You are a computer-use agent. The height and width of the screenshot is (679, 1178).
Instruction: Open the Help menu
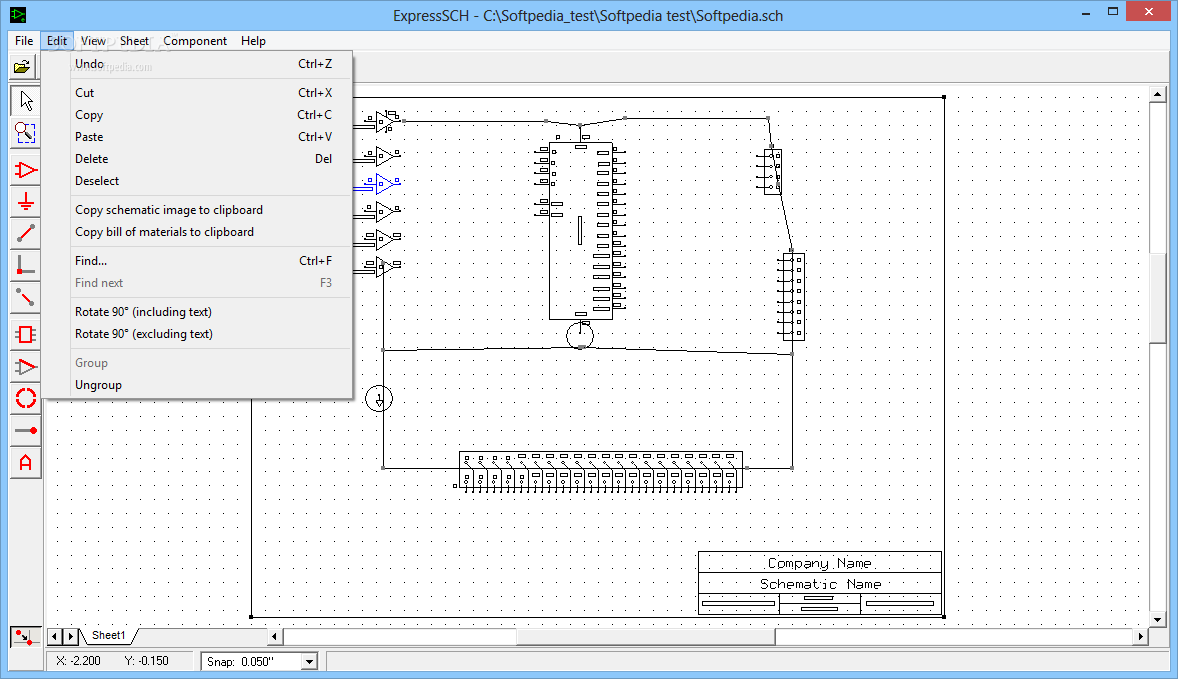(253, 41)
